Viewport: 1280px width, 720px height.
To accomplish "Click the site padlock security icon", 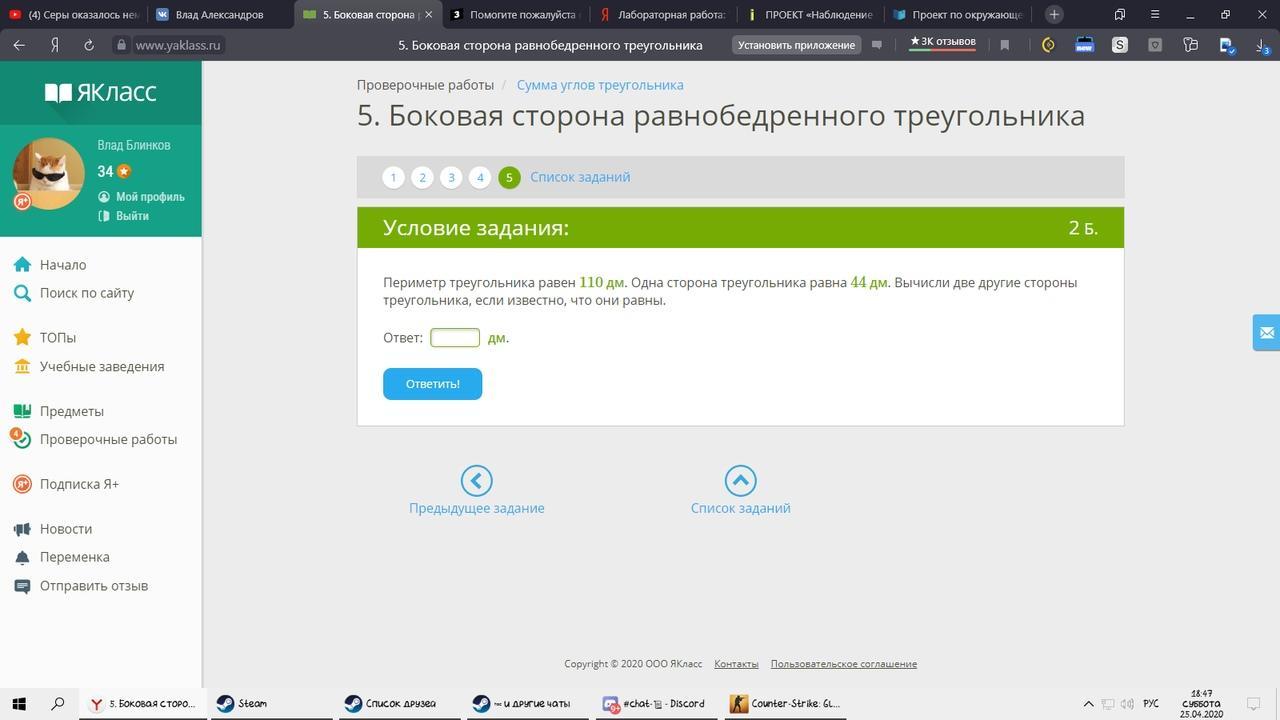I will pos(121,45).
